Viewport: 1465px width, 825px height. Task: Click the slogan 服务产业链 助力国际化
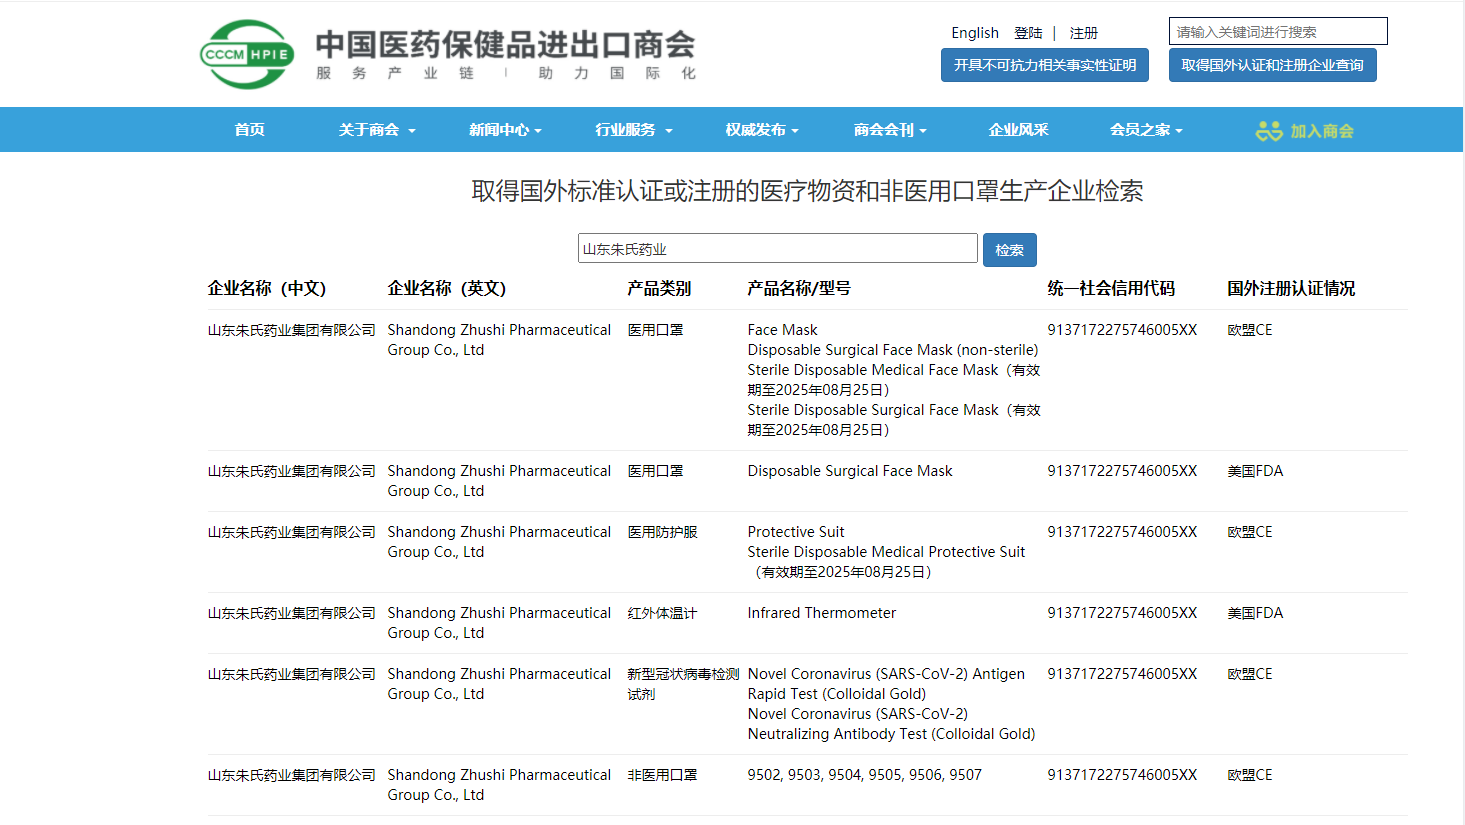pos(506,73)
